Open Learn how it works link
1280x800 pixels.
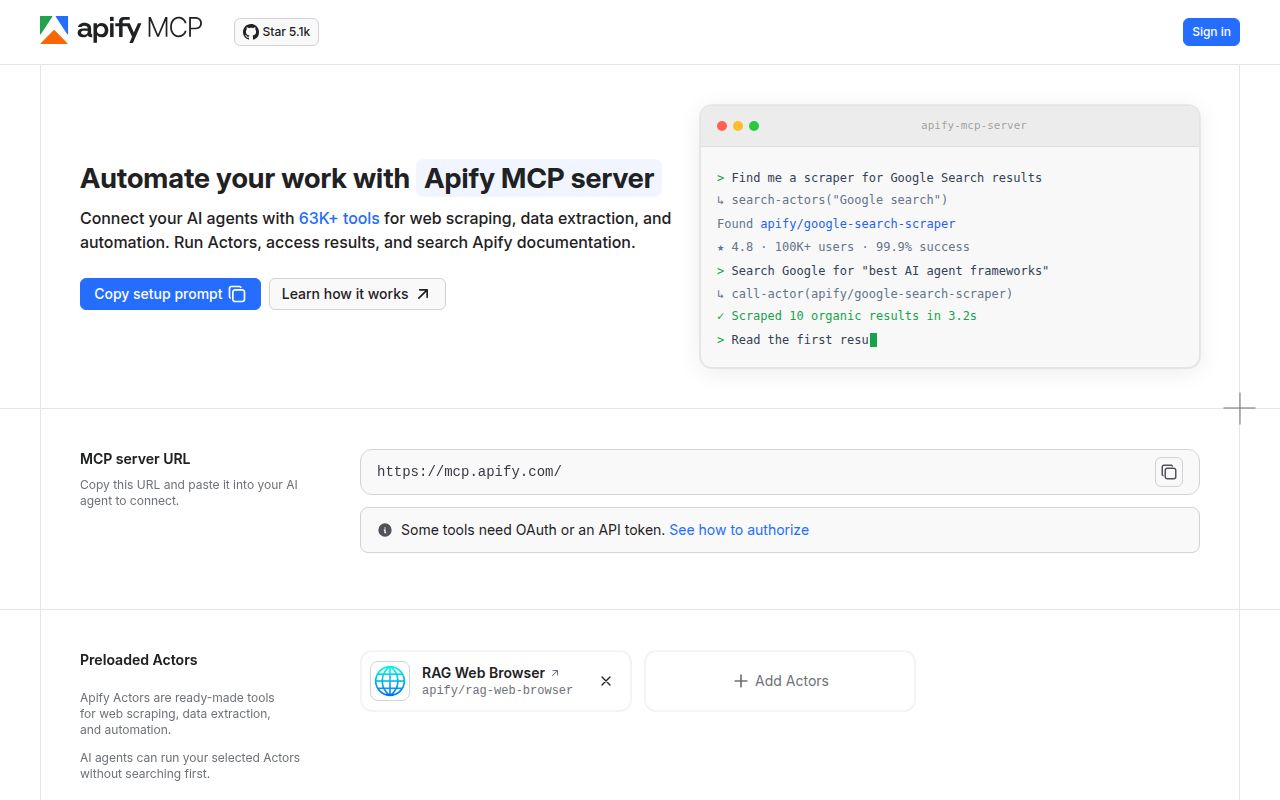pos(357,294)
